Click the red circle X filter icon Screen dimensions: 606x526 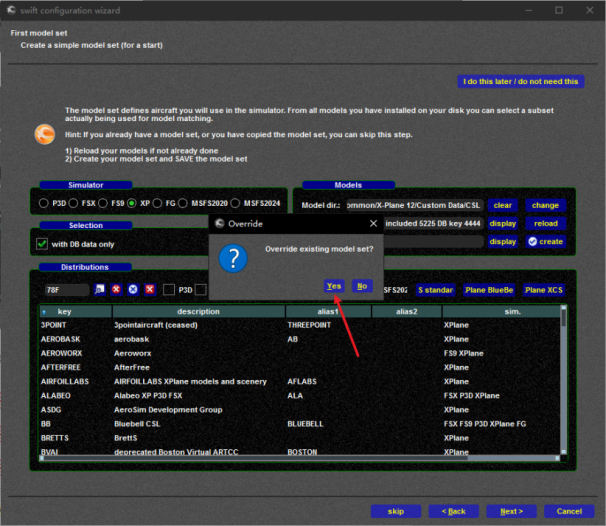pos(116,289)
